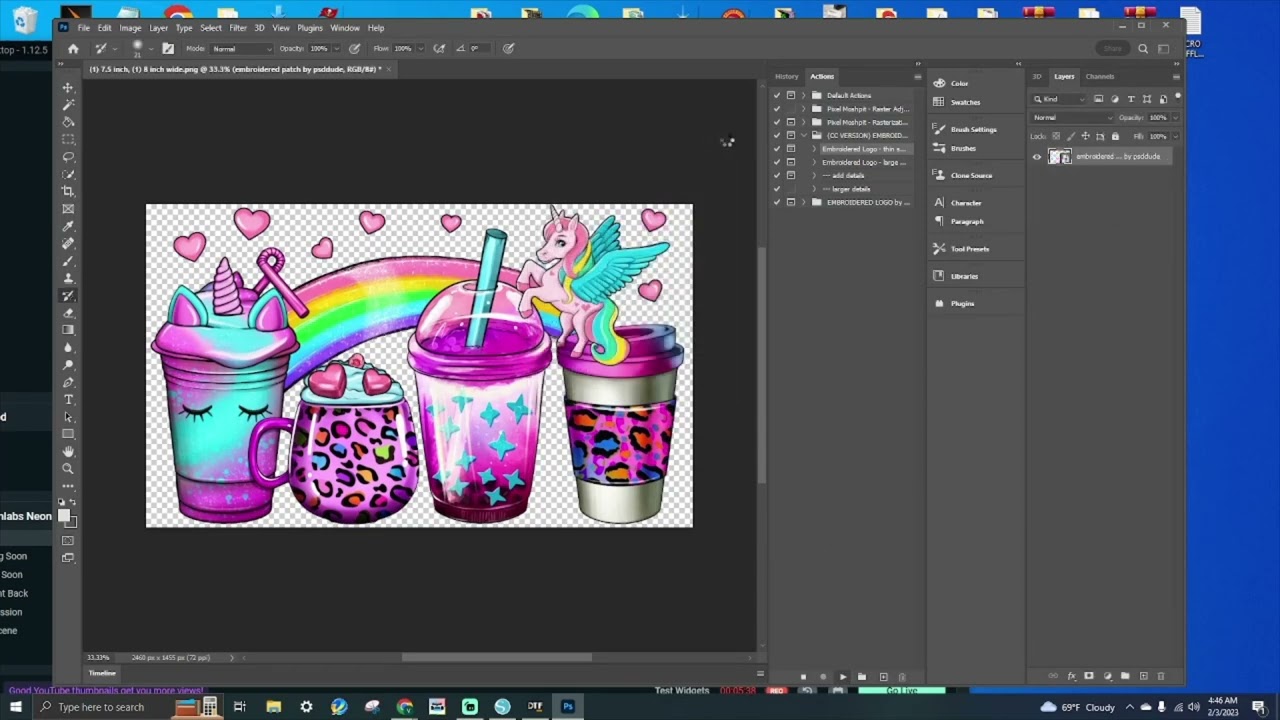Open the Tool Presets panel

pyautogui.click(x=969, y=249)
